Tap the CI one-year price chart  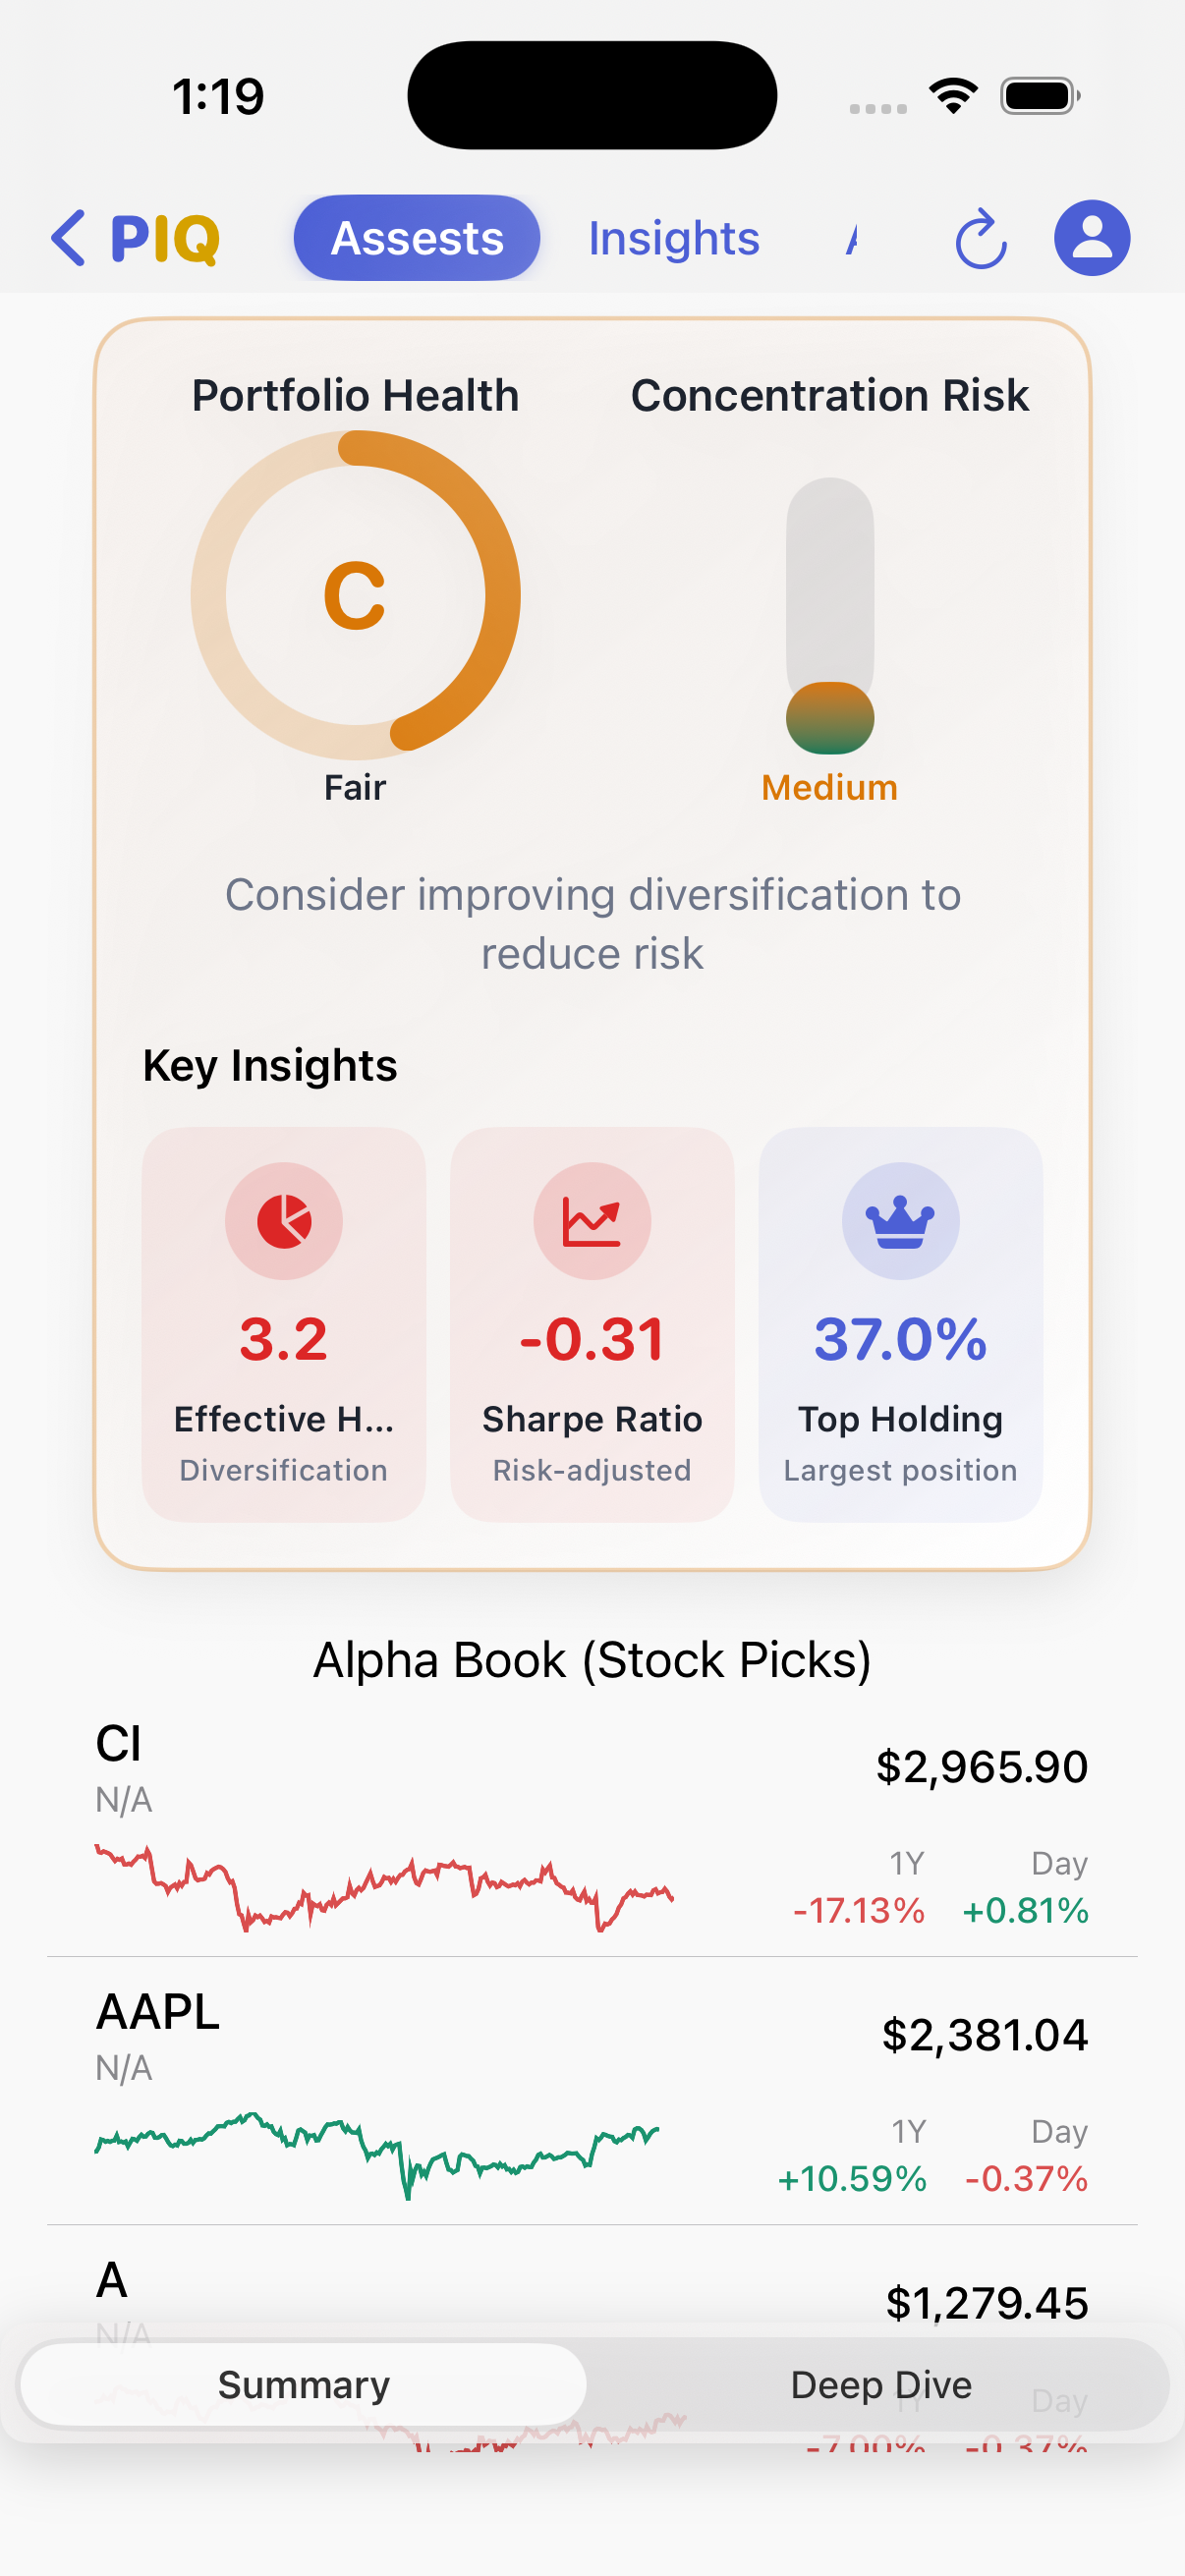pyautogui.click(x=384, y=1888)
